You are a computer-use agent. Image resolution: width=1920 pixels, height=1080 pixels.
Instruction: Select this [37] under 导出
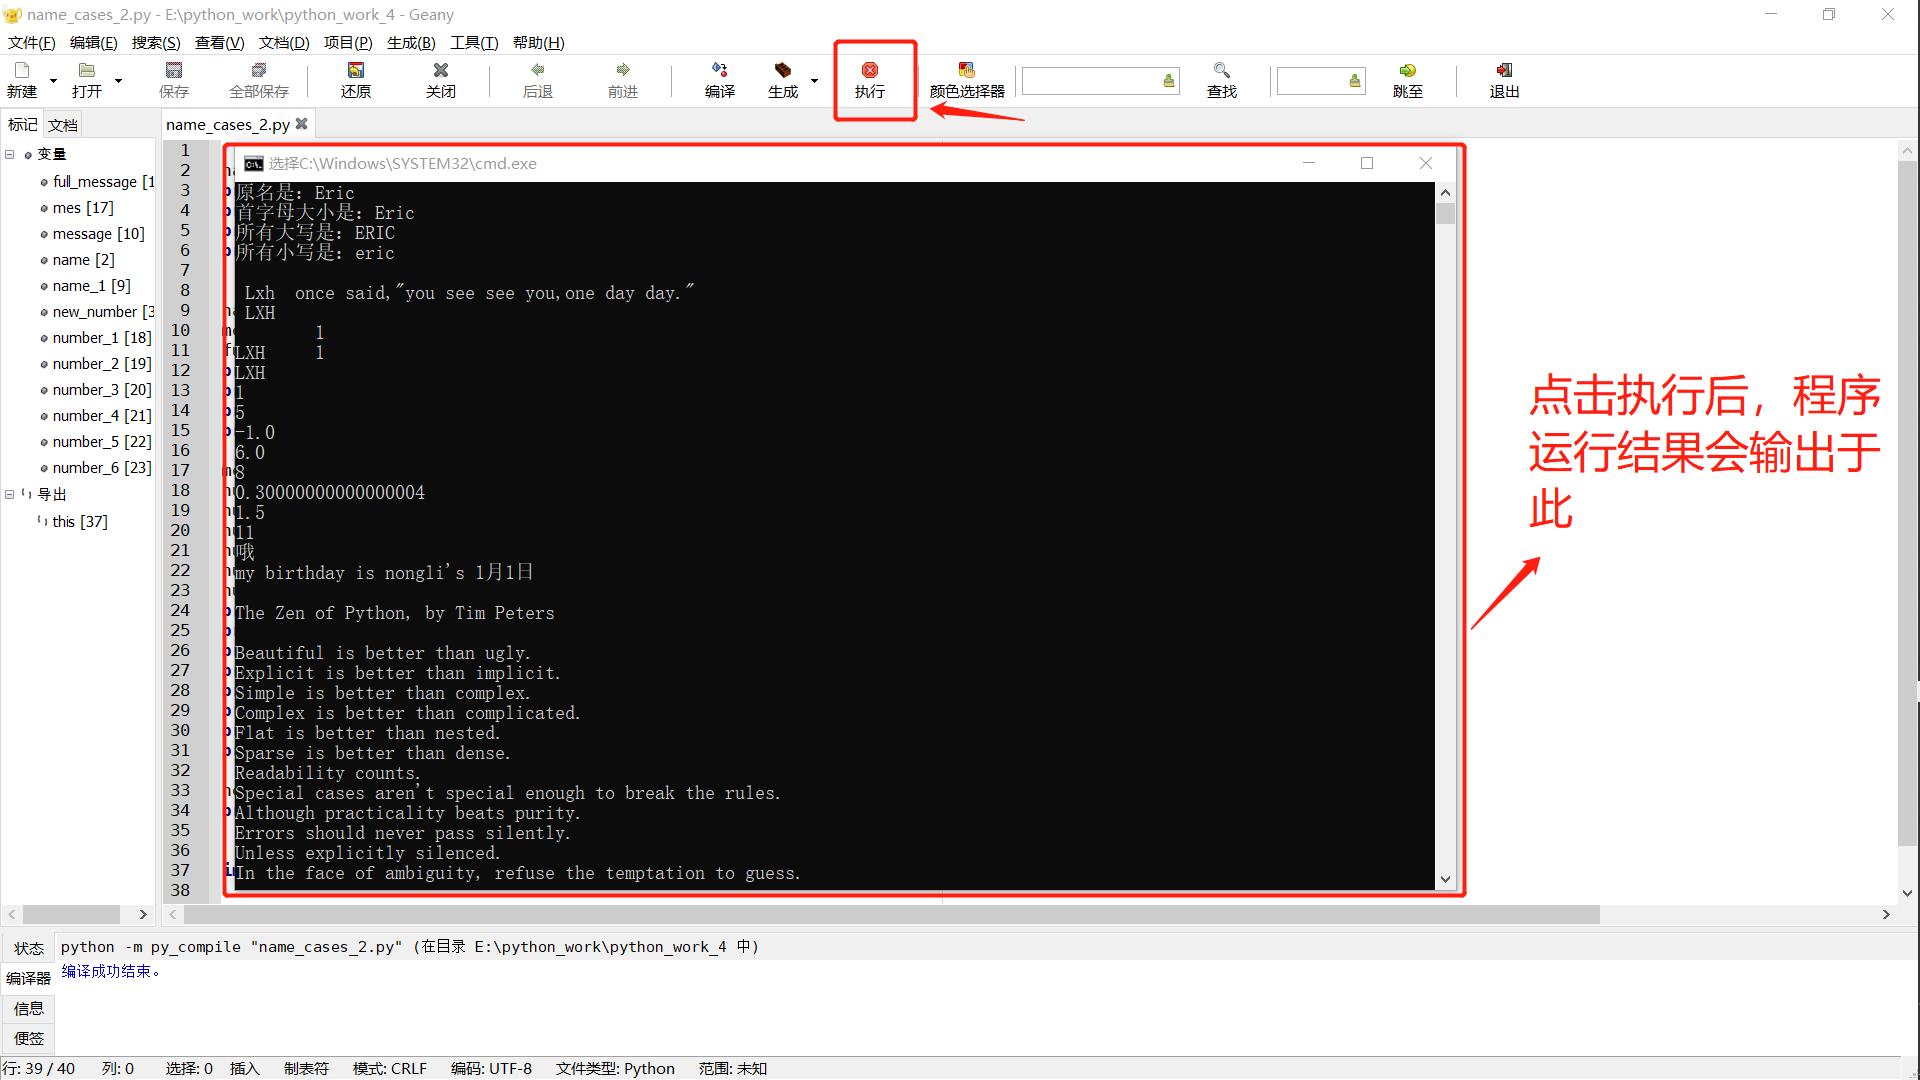point(80,521)
